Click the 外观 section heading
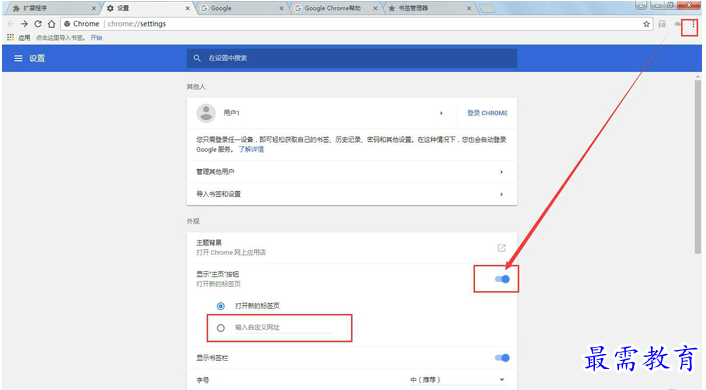The width and height of the screenshot is (706, 390). pos(193,221)
